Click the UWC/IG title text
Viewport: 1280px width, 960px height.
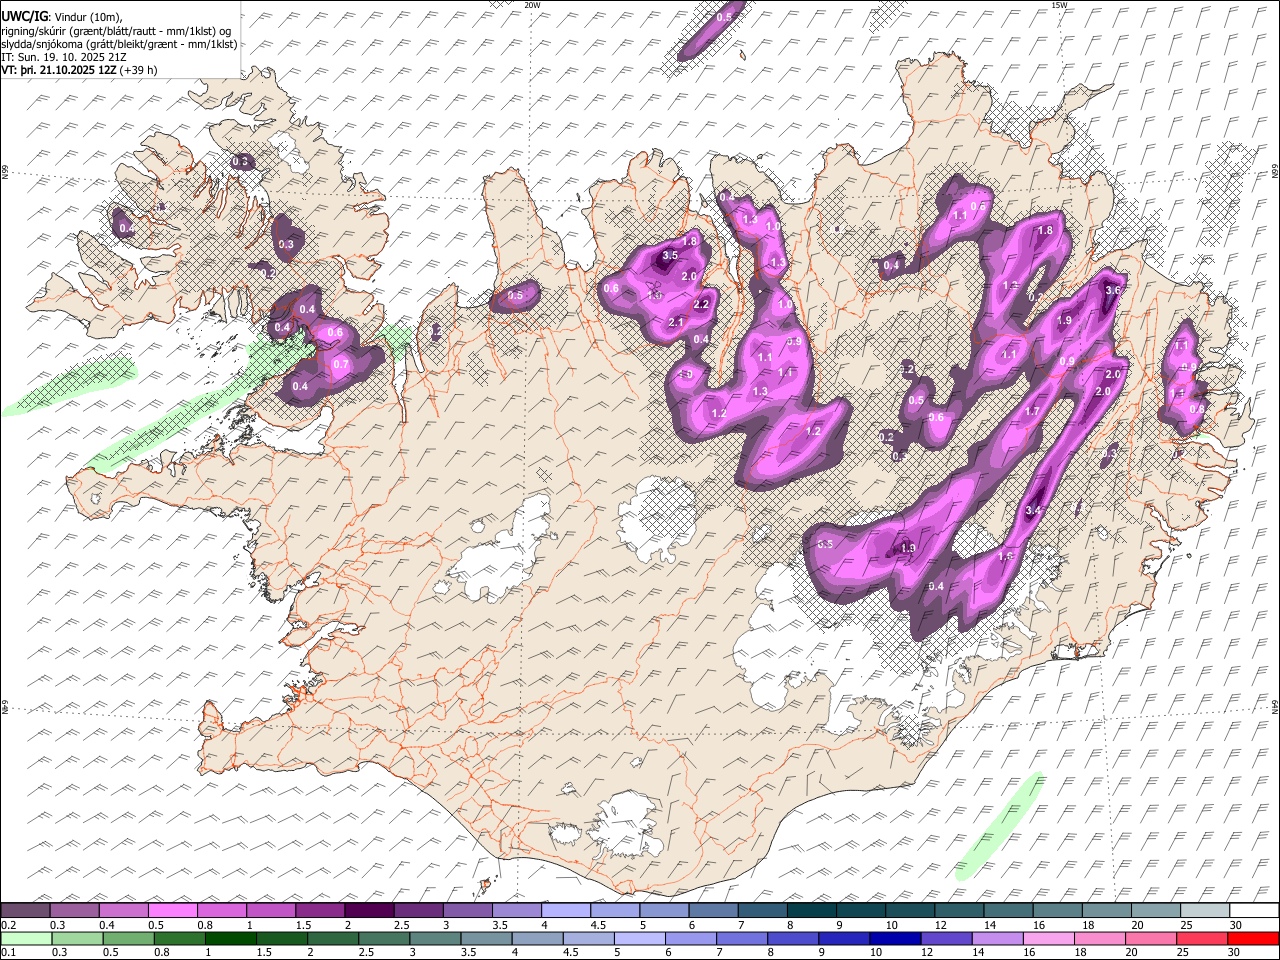(x=24, y=15)
